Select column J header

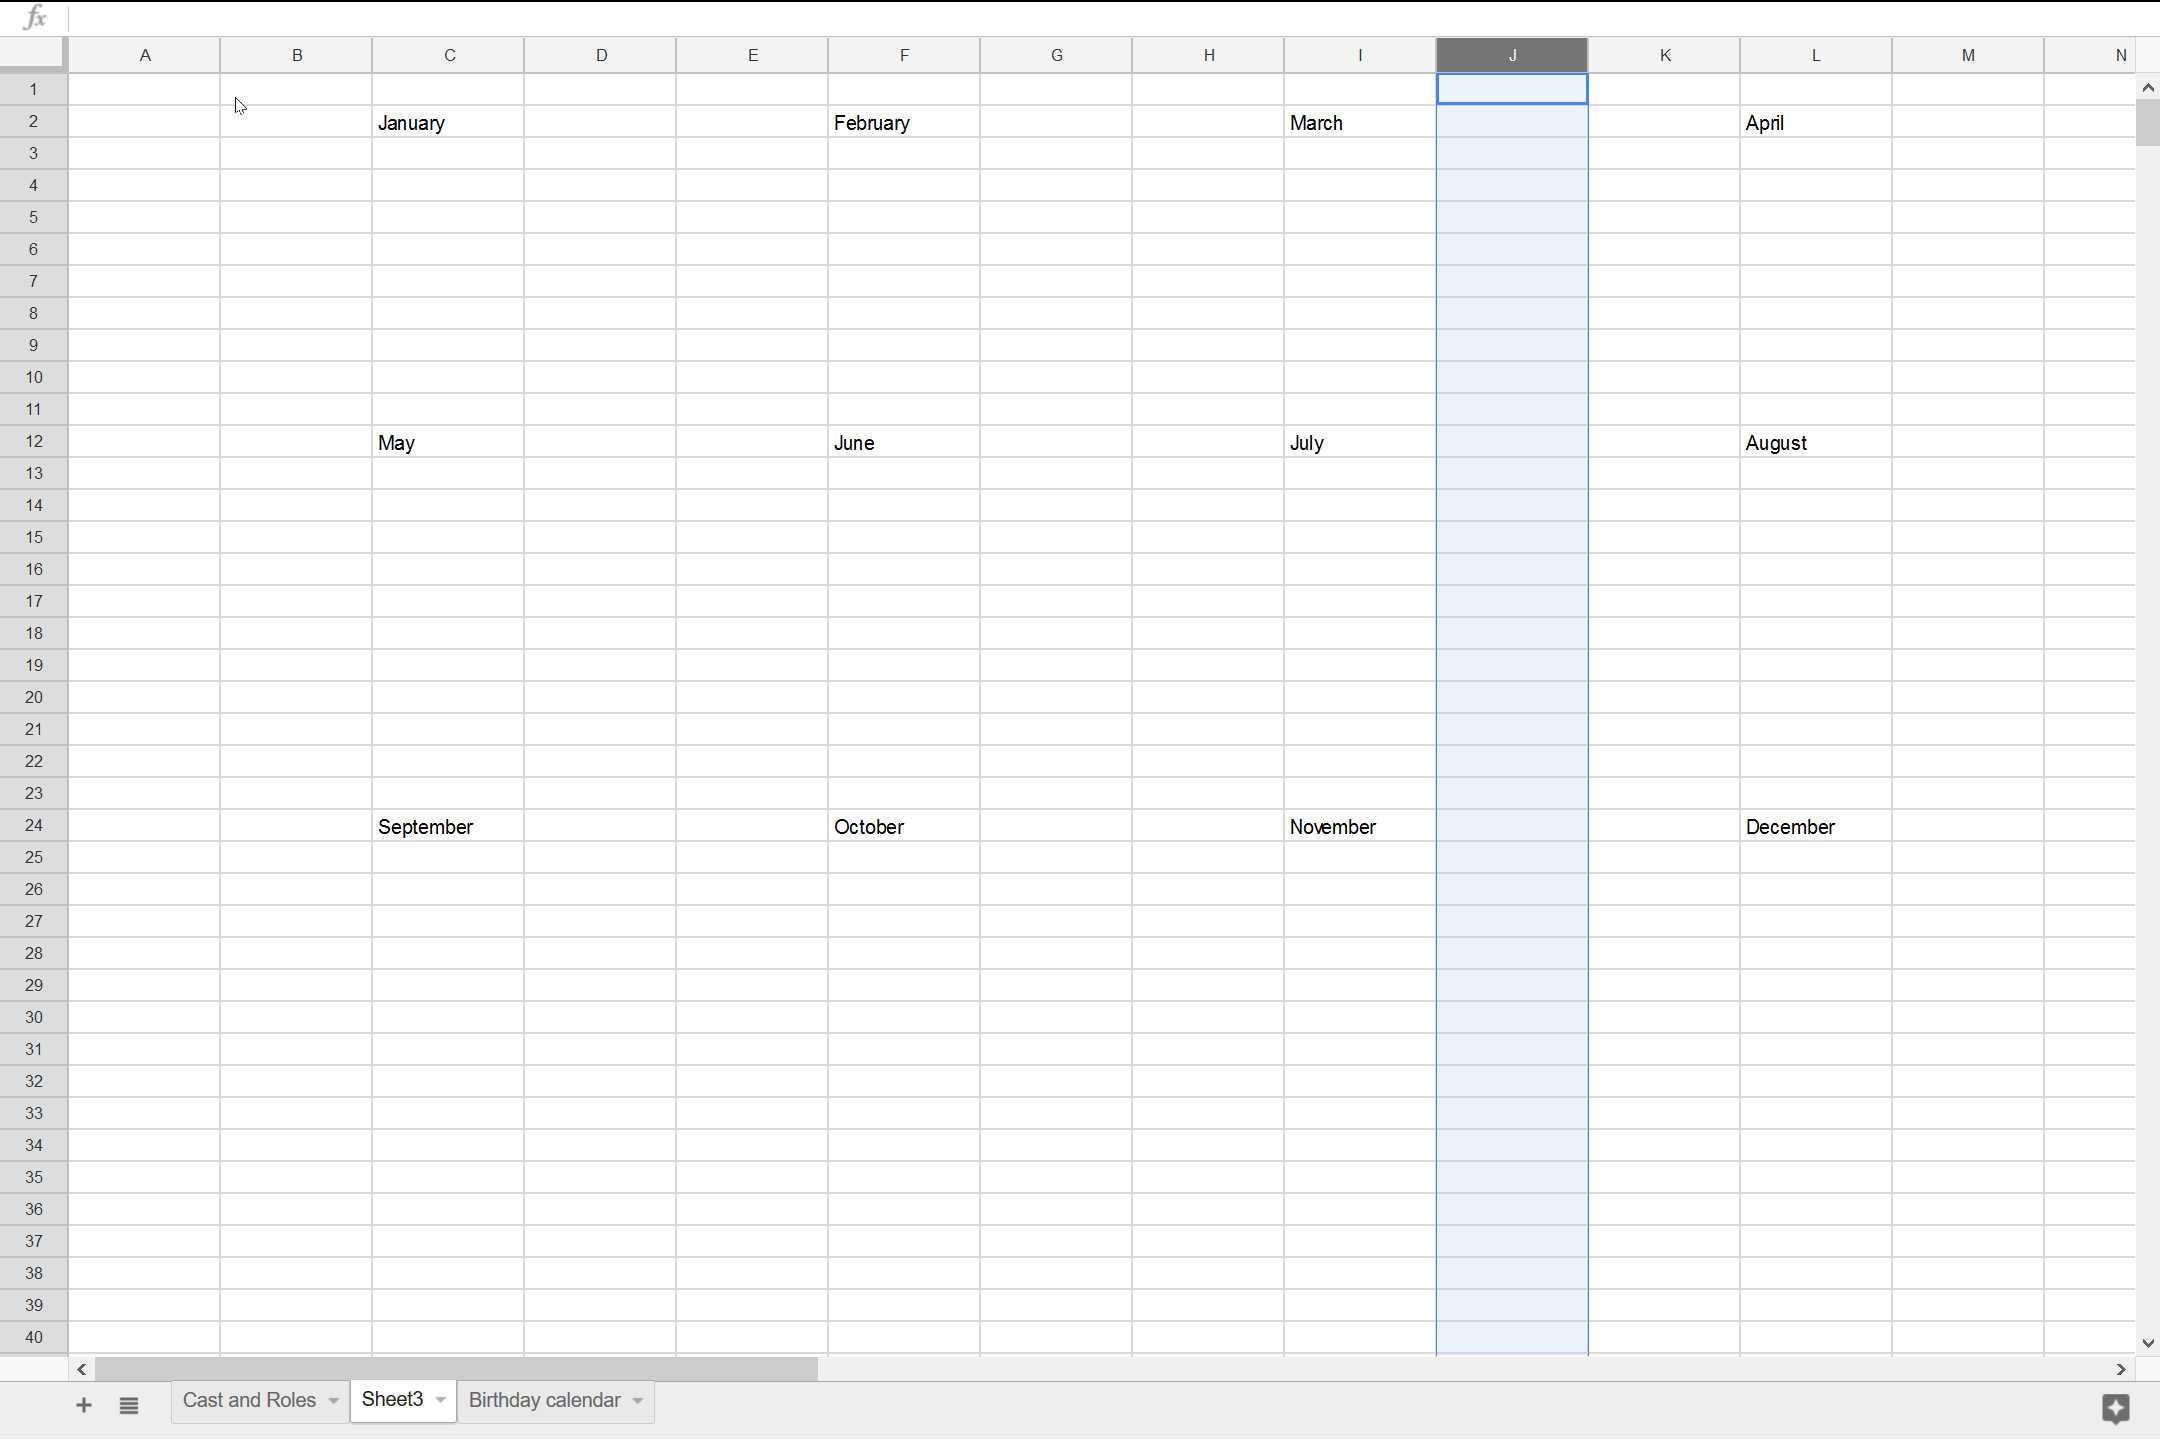[1511, 55]
